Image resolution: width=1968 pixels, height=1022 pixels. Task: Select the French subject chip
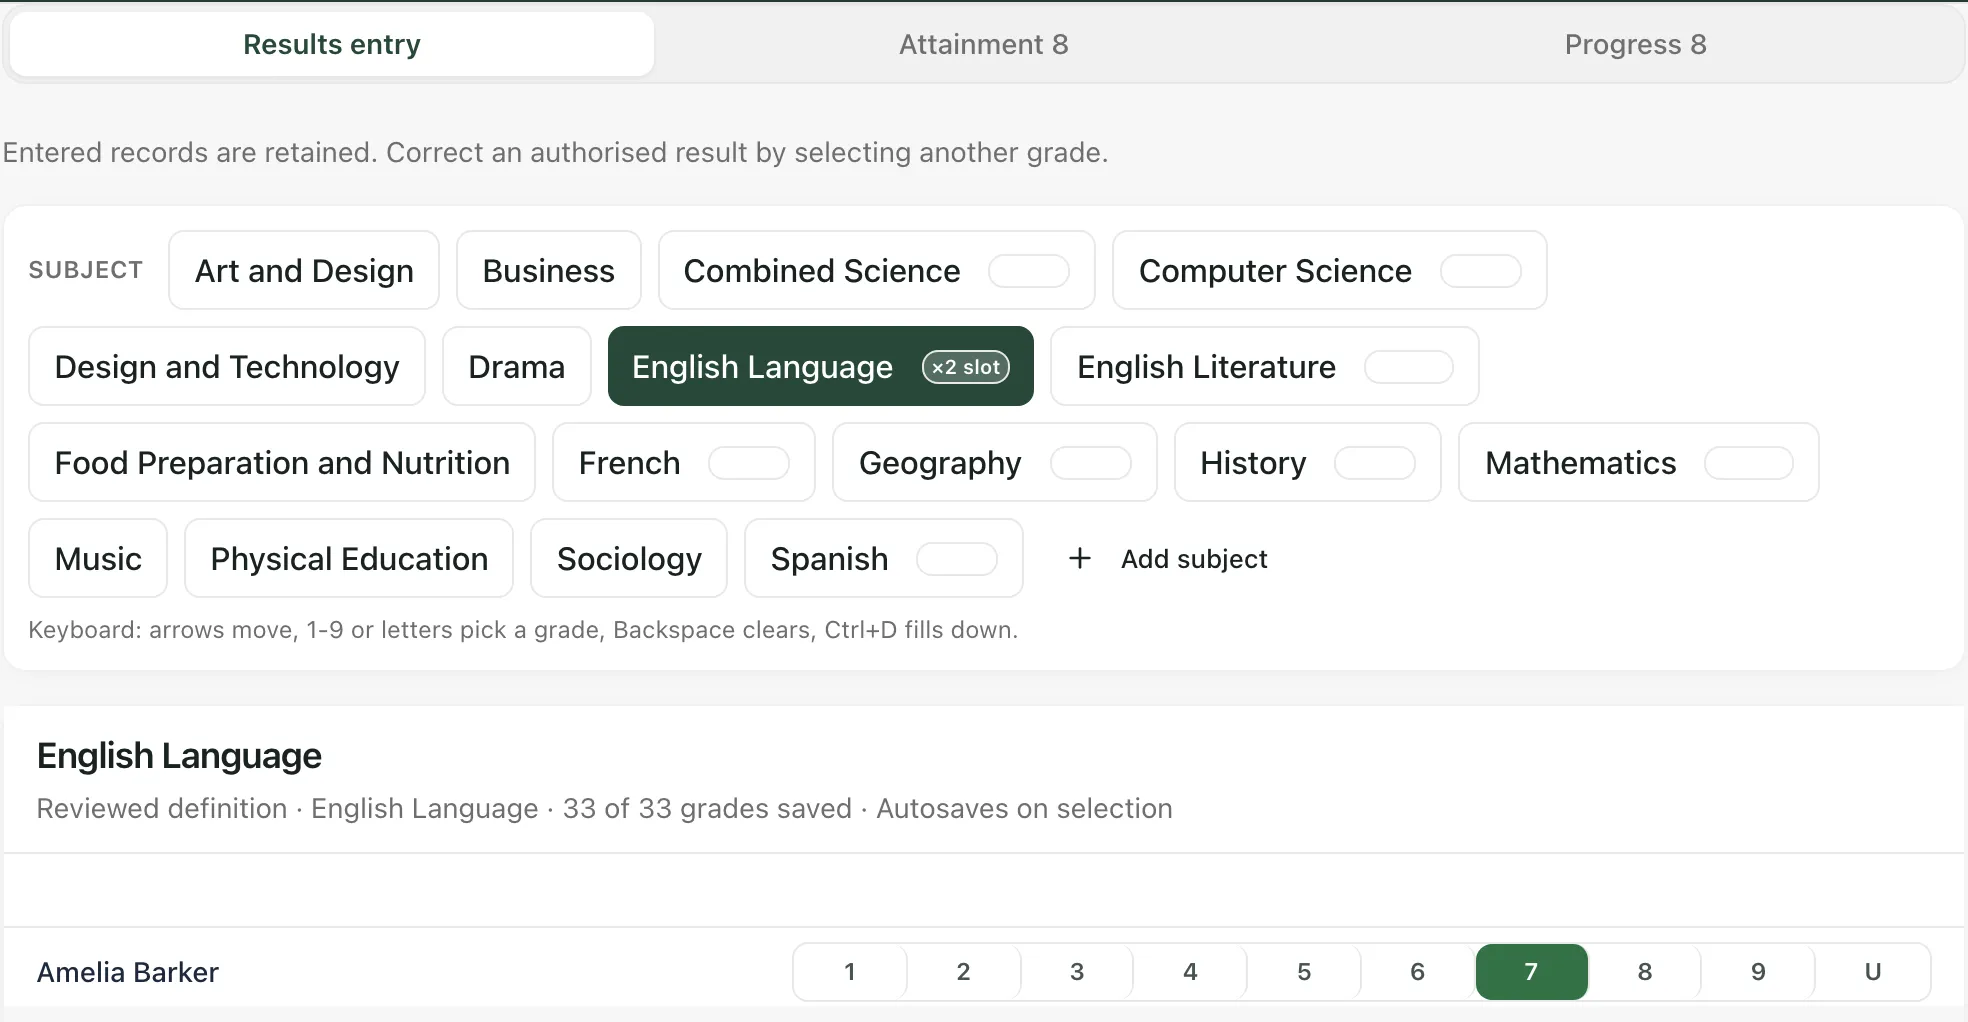683,462
